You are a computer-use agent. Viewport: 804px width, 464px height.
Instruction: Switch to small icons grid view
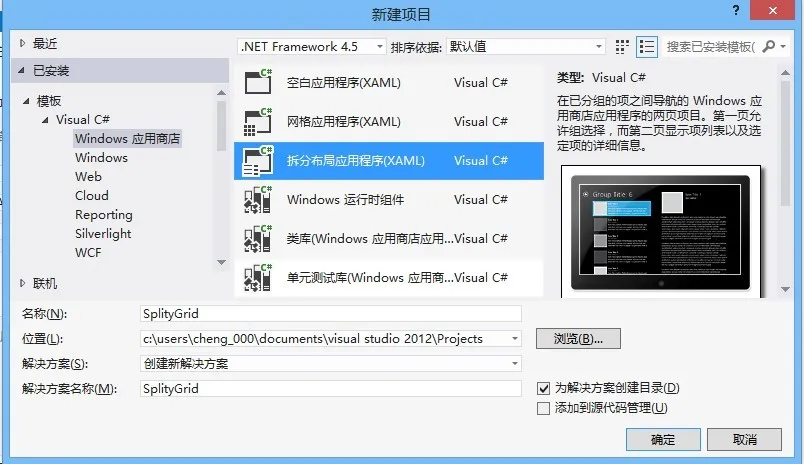click(x=622, y=47)
